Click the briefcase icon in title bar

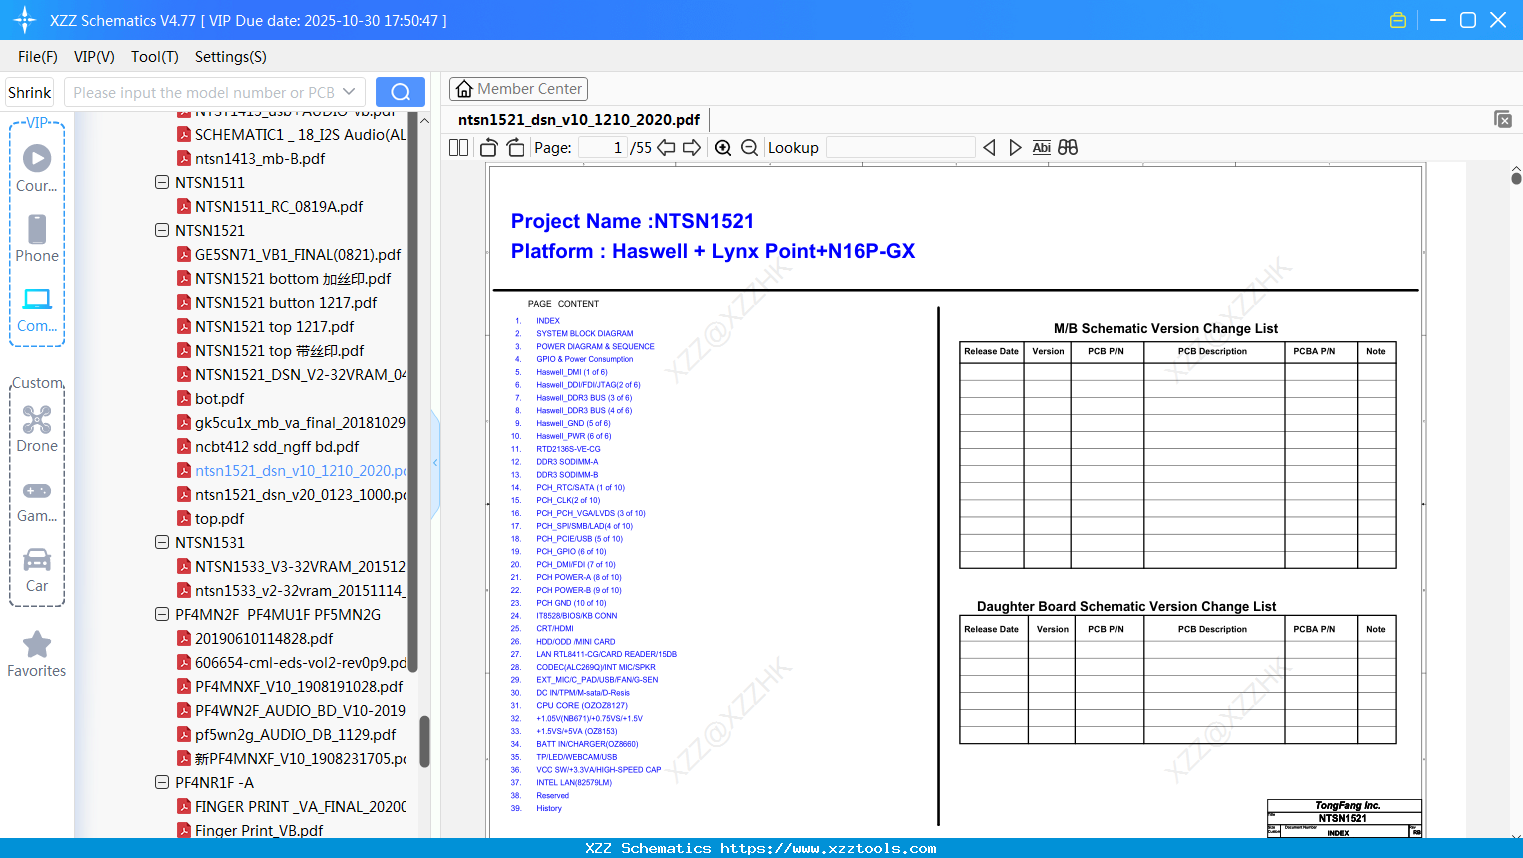[1397, 19]
